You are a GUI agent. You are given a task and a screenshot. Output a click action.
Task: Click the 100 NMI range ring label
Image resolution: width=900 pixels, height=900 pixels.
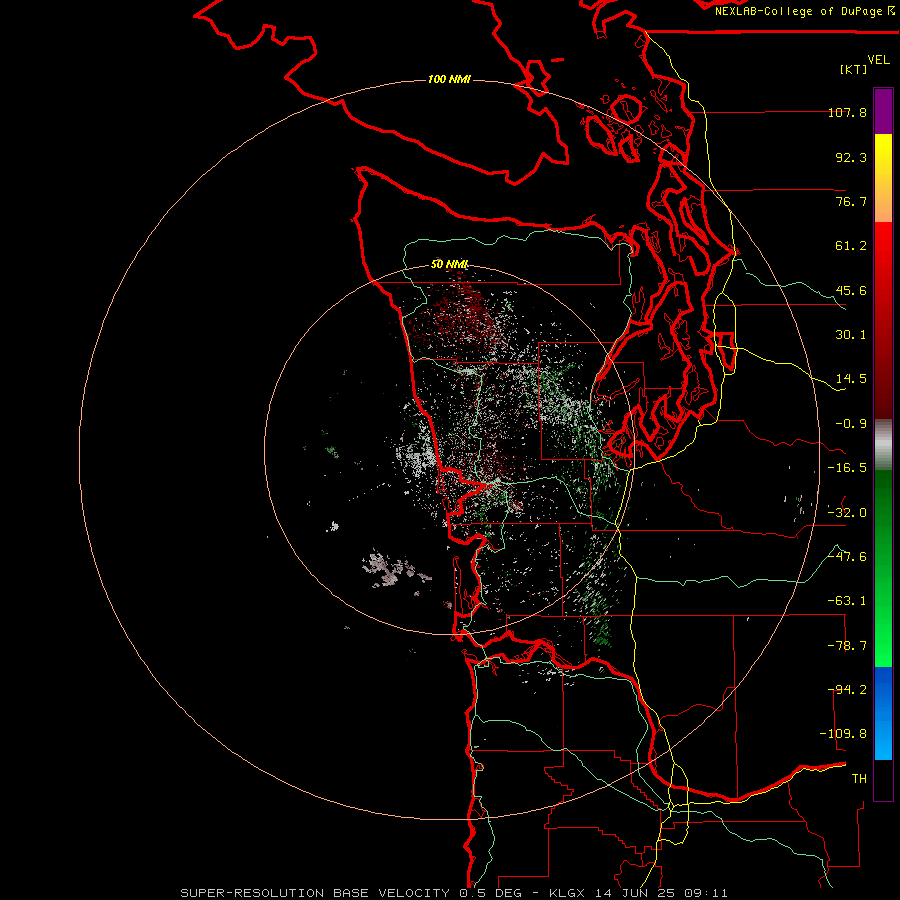pos(449,79)
